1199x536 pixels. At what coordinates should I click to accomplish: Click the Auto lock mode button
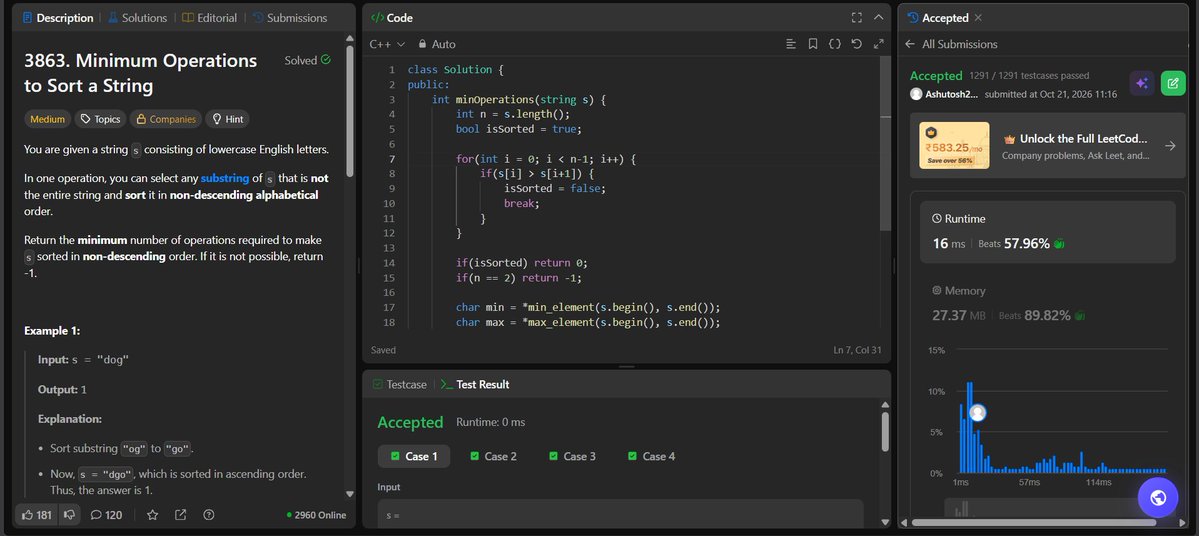[437, 44]
